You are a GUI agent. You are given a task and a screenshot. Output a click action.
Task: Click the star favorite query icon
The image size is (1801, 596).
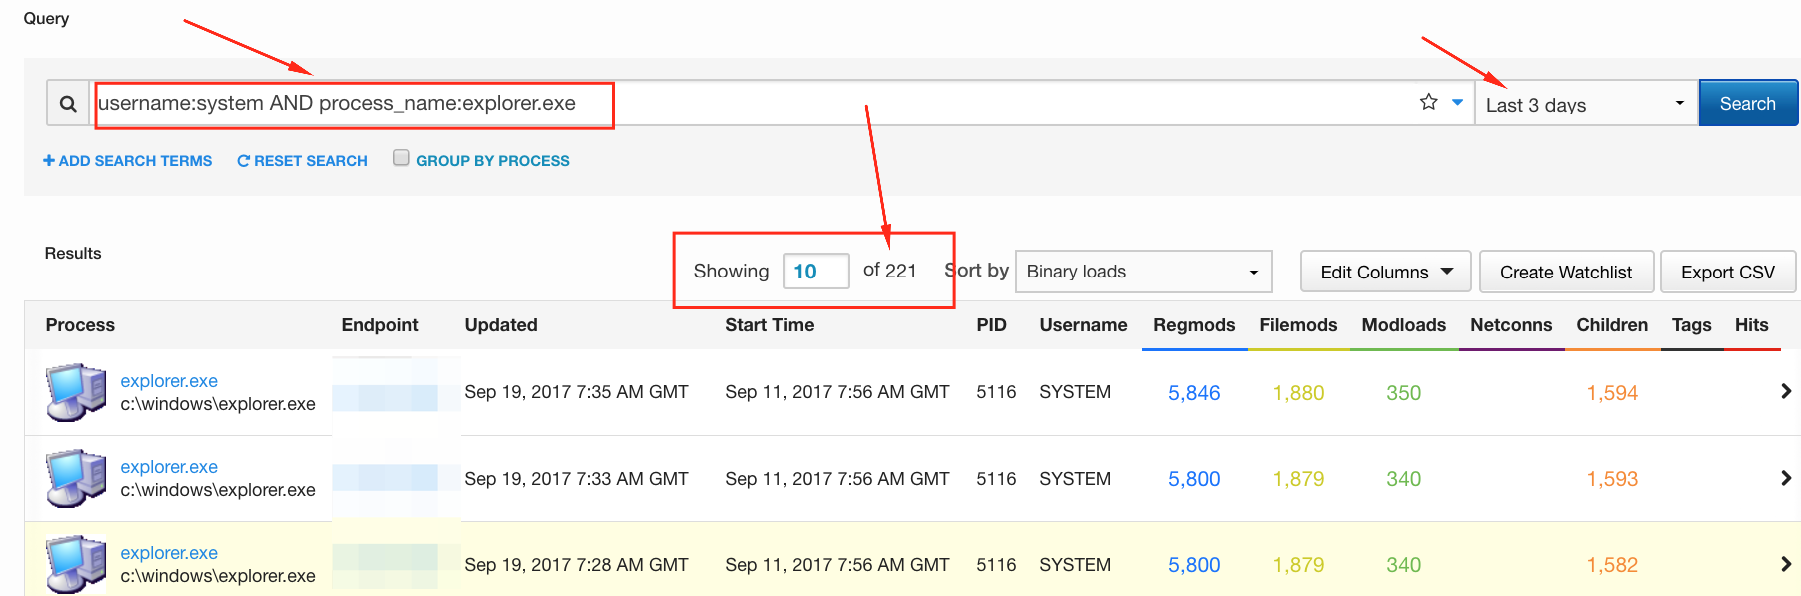1428,102
